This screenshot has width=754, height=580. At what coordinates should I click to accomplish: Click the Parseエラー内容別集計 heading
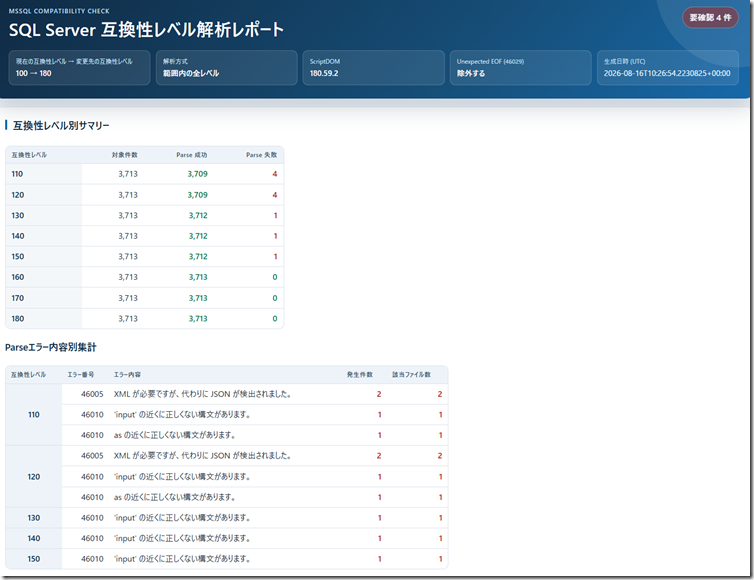click(x=50, y=347)
